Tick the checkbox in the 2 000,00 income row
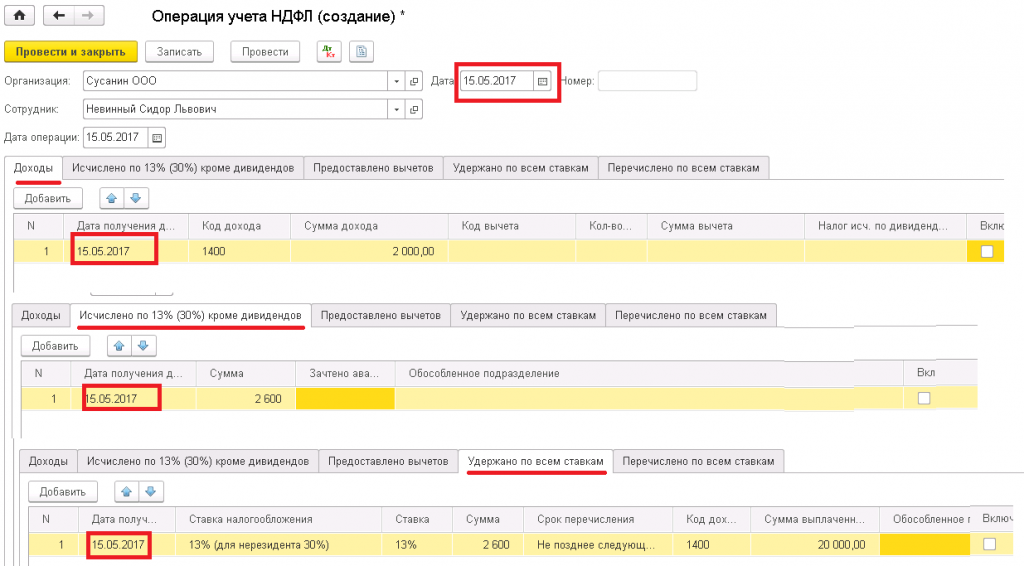 click(987, 252)
